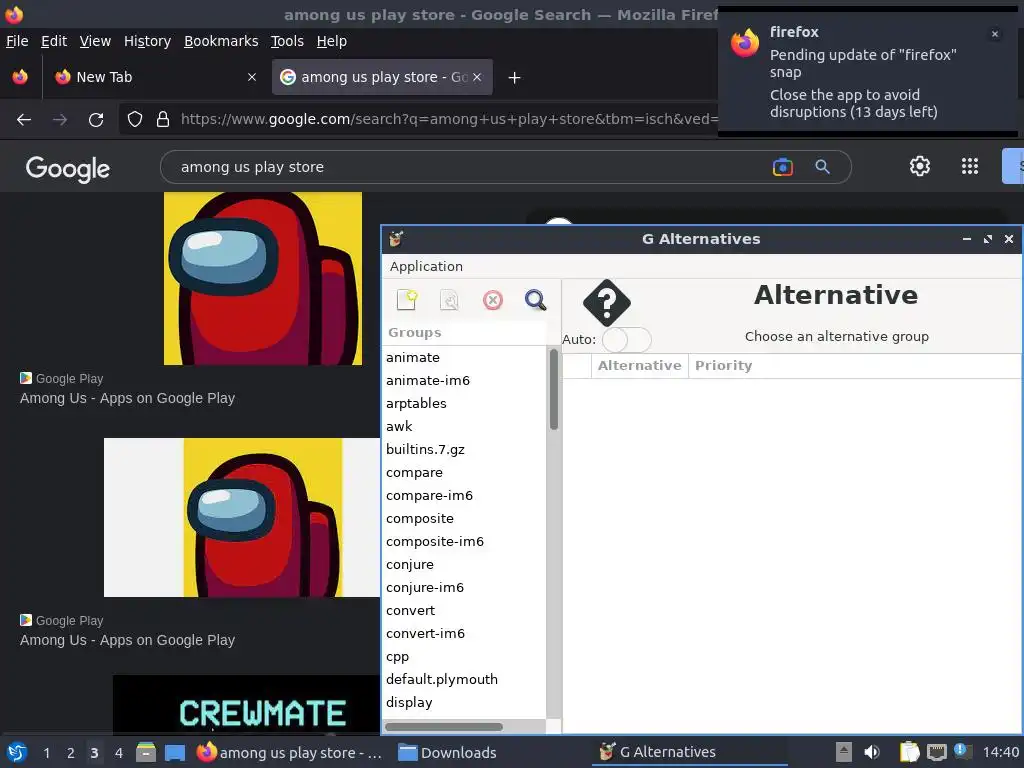Click the Alternative column header

point(639,366)
